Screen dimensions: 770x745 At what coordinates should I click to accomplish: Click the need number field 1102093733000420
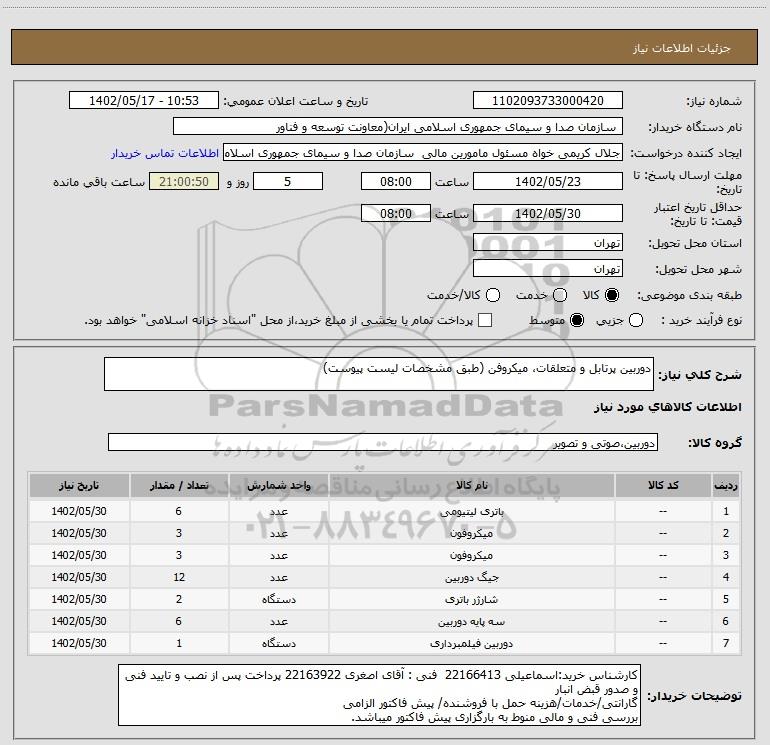[x=548, y=101]
